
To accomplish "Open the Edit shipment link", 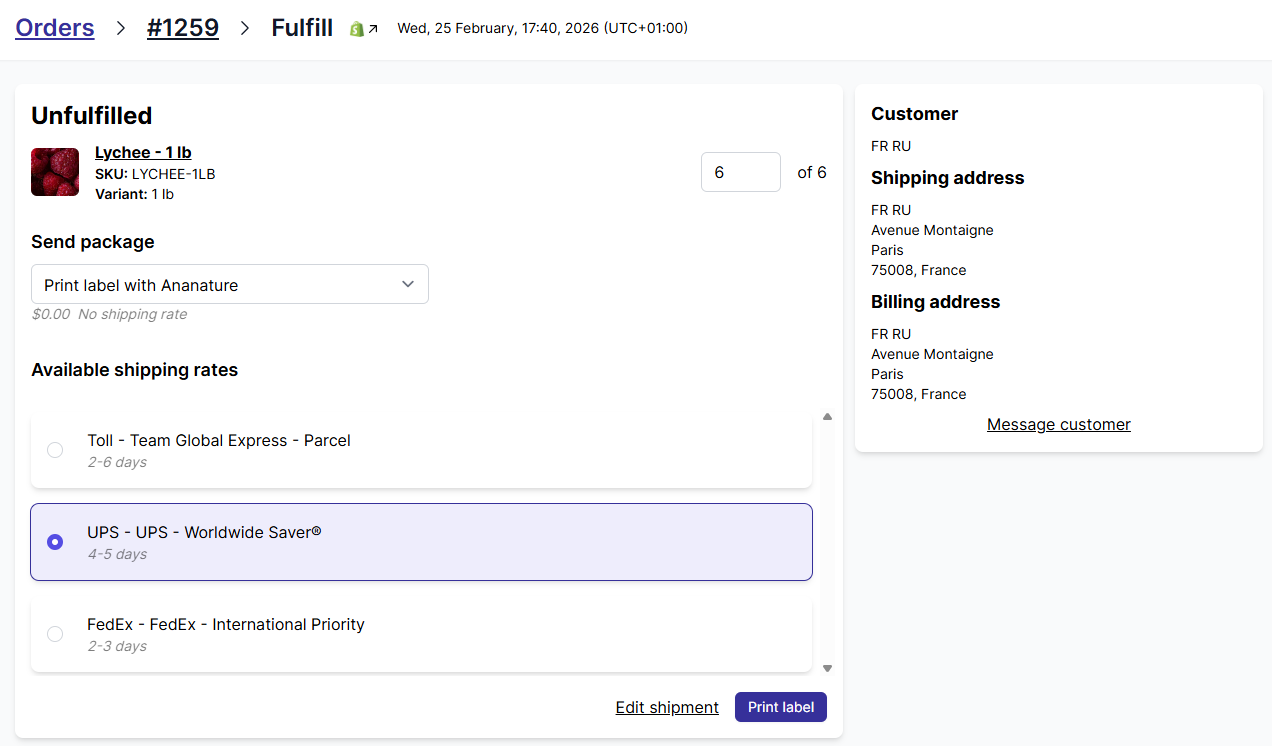I will pyautogui.click(x=667, y=707).
